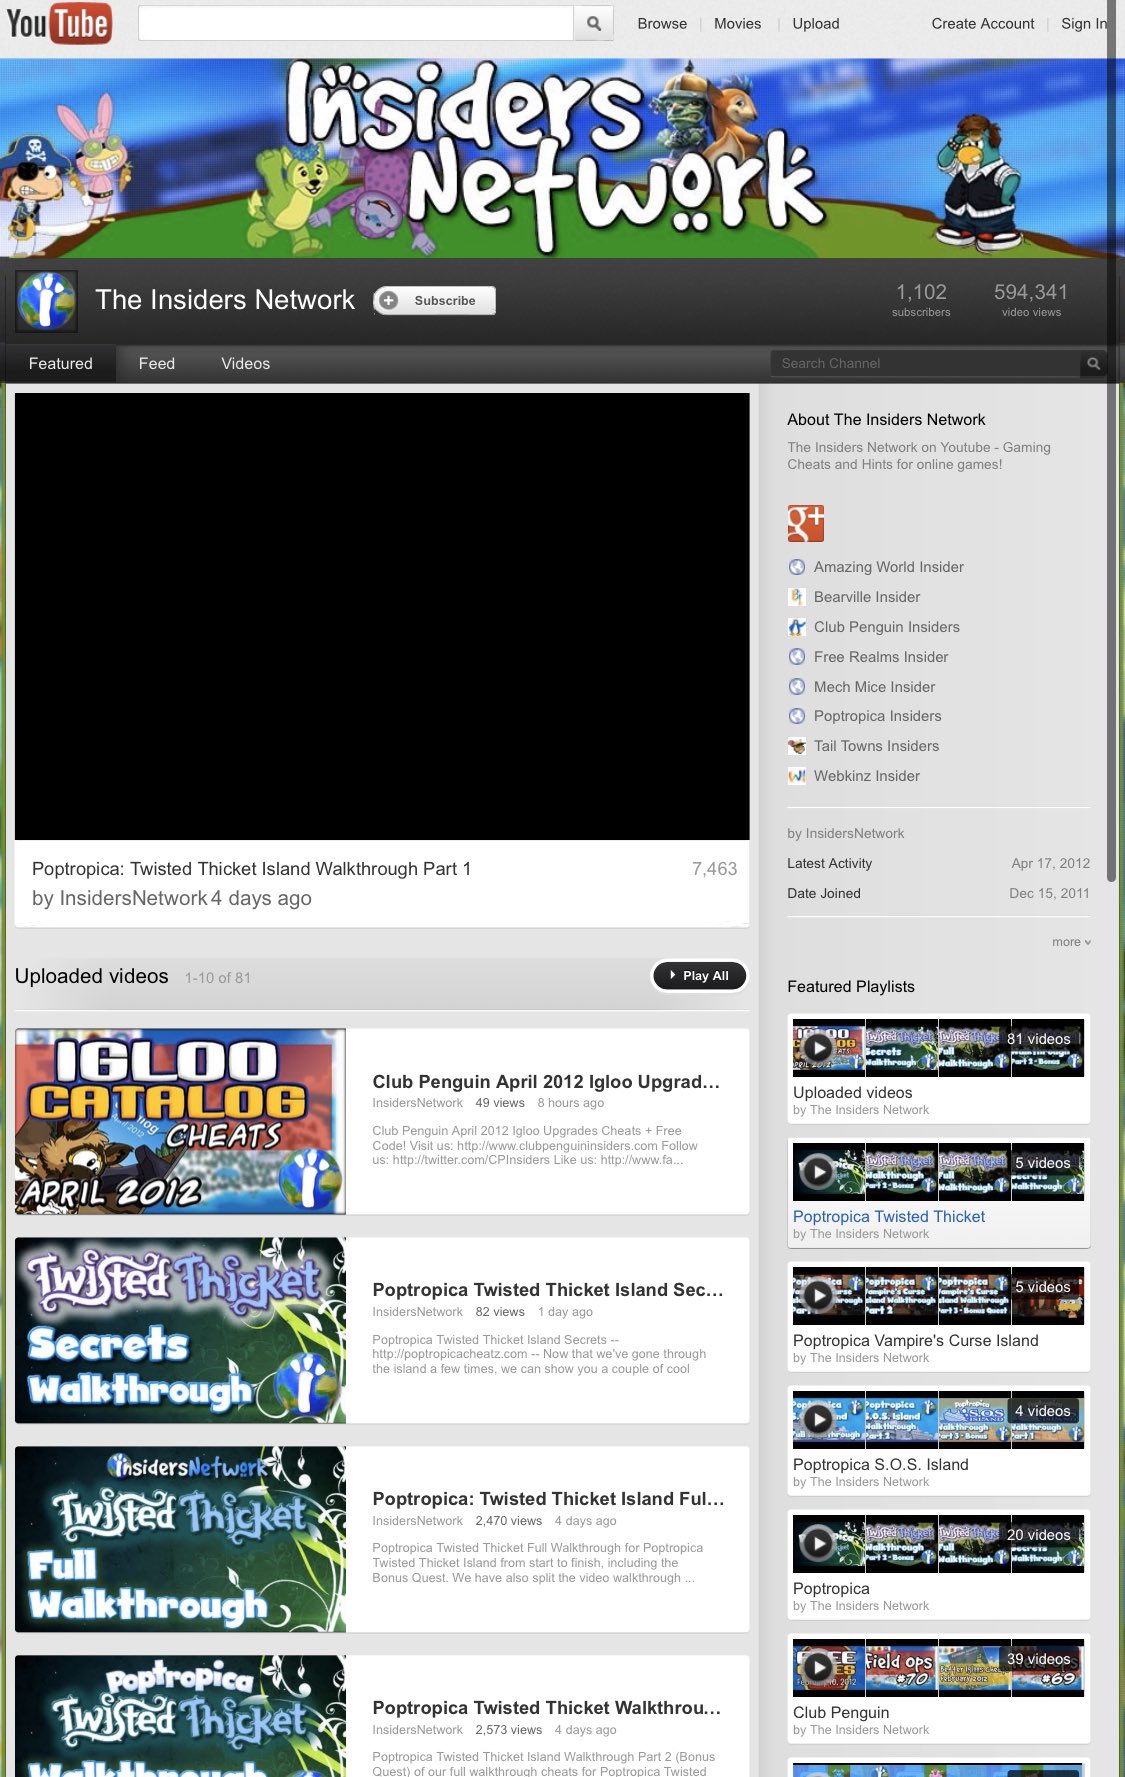Image resolution: width=1125 pixels, height=1777 pixels.
Task: Click the YouTube search input field
Action: coord(356,23)
